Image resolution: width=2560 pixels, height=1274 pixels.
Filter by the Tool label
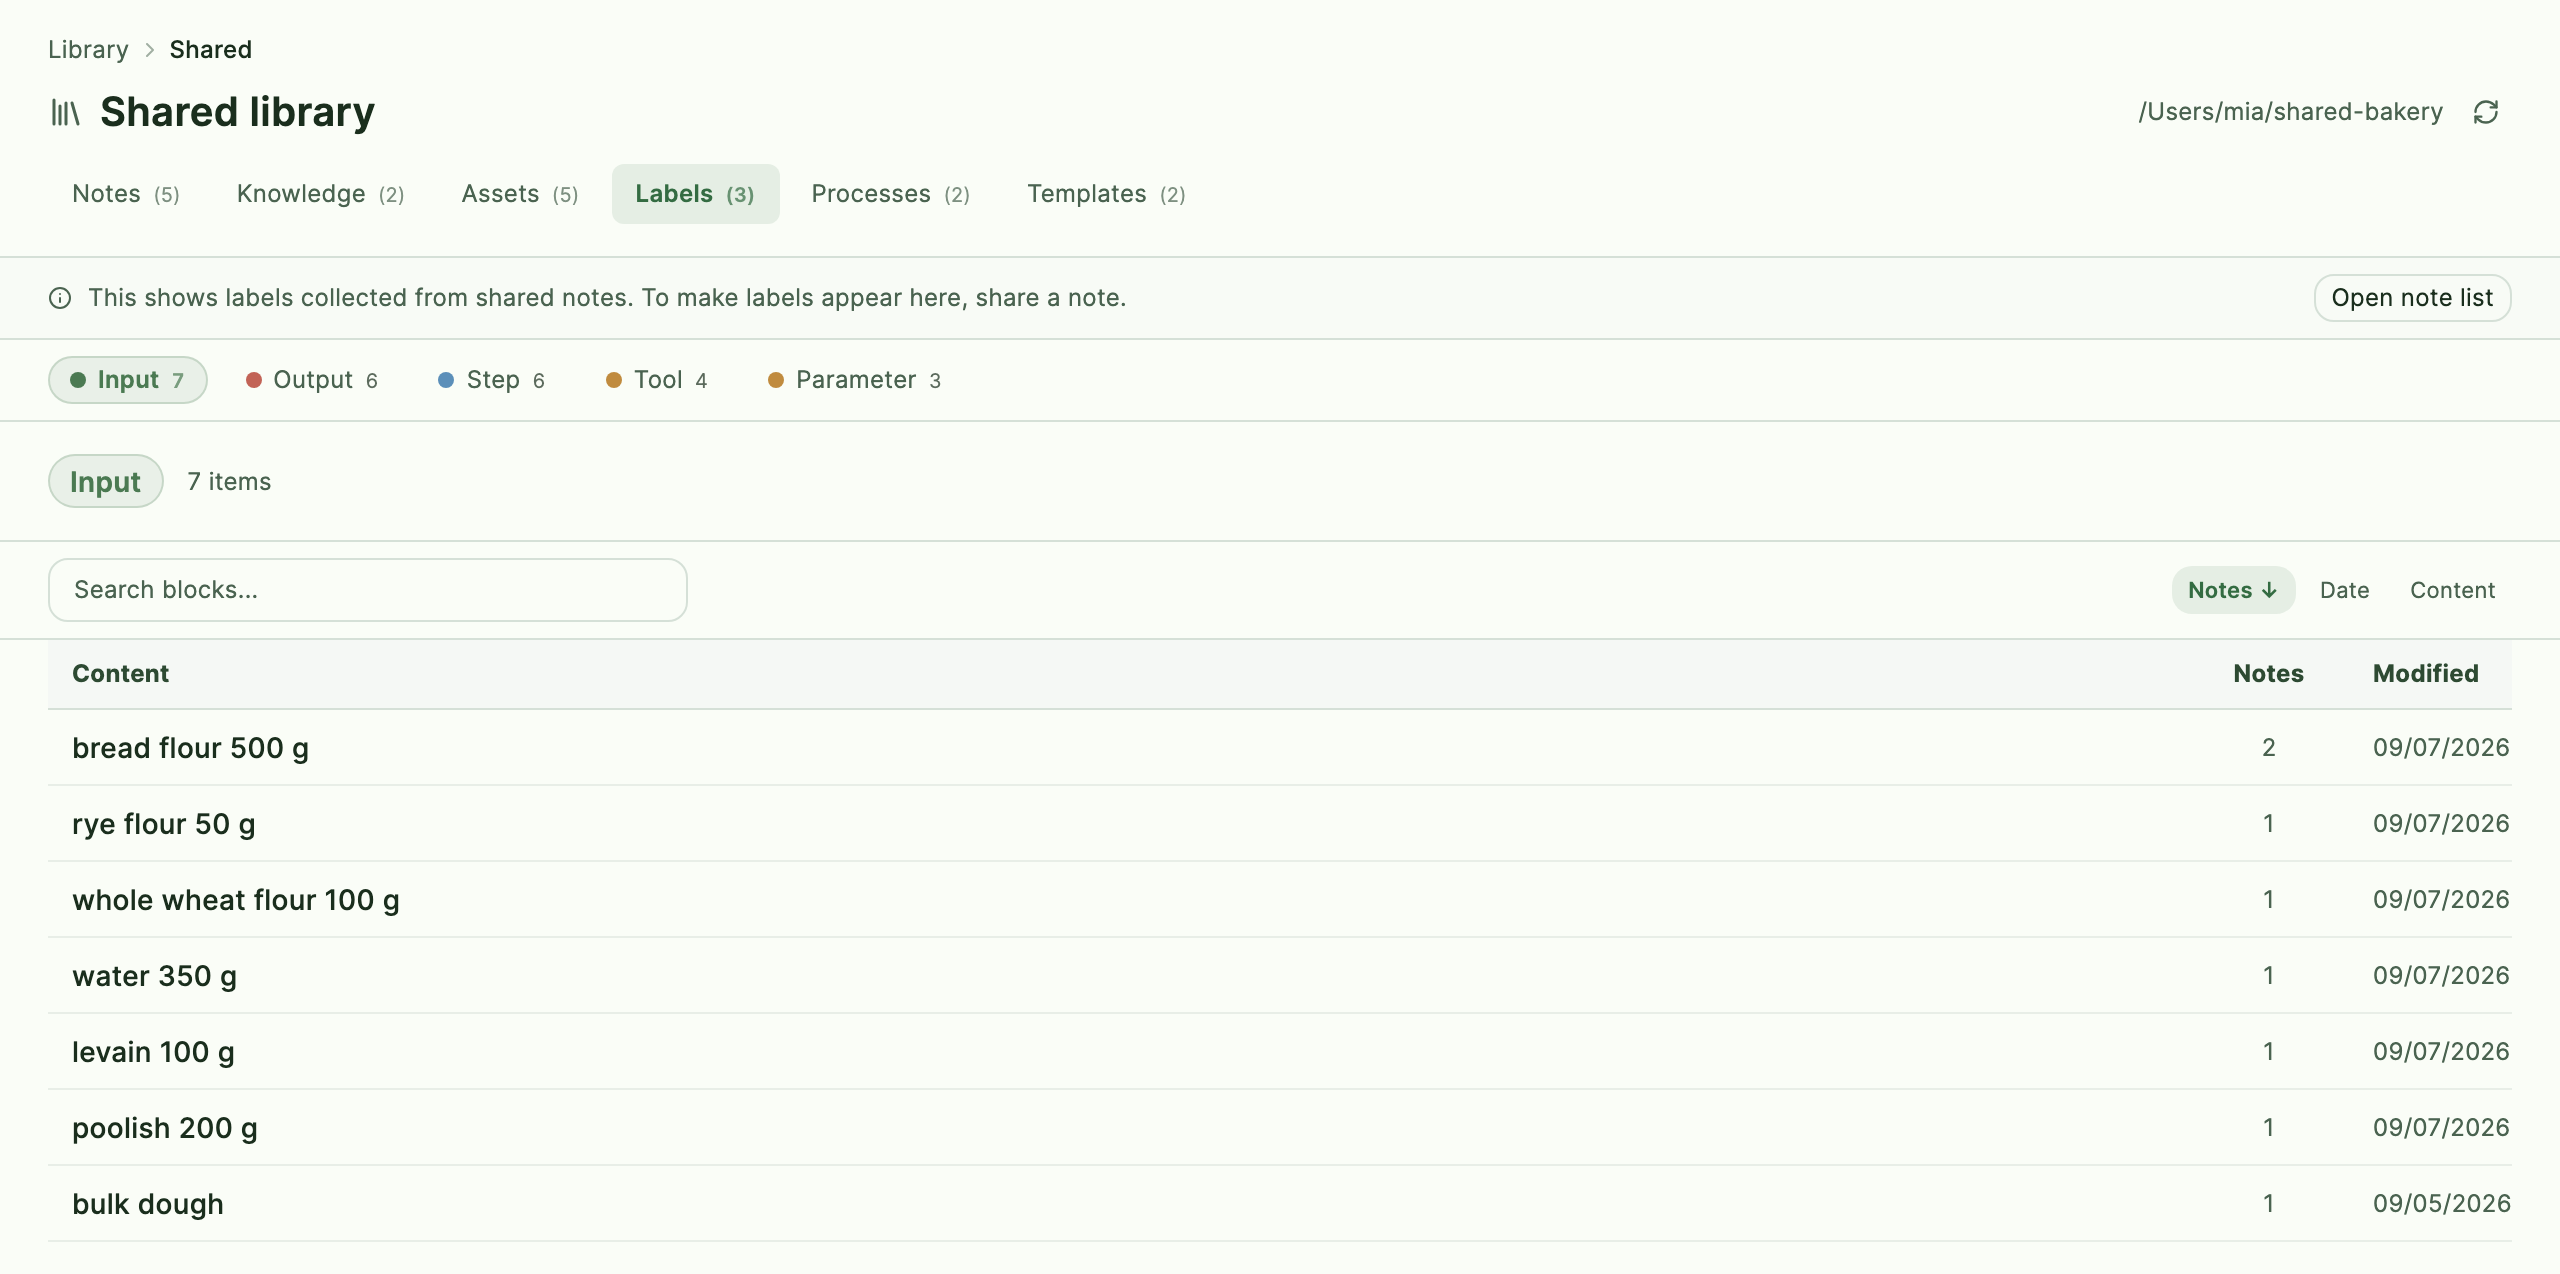click(656, 380)
